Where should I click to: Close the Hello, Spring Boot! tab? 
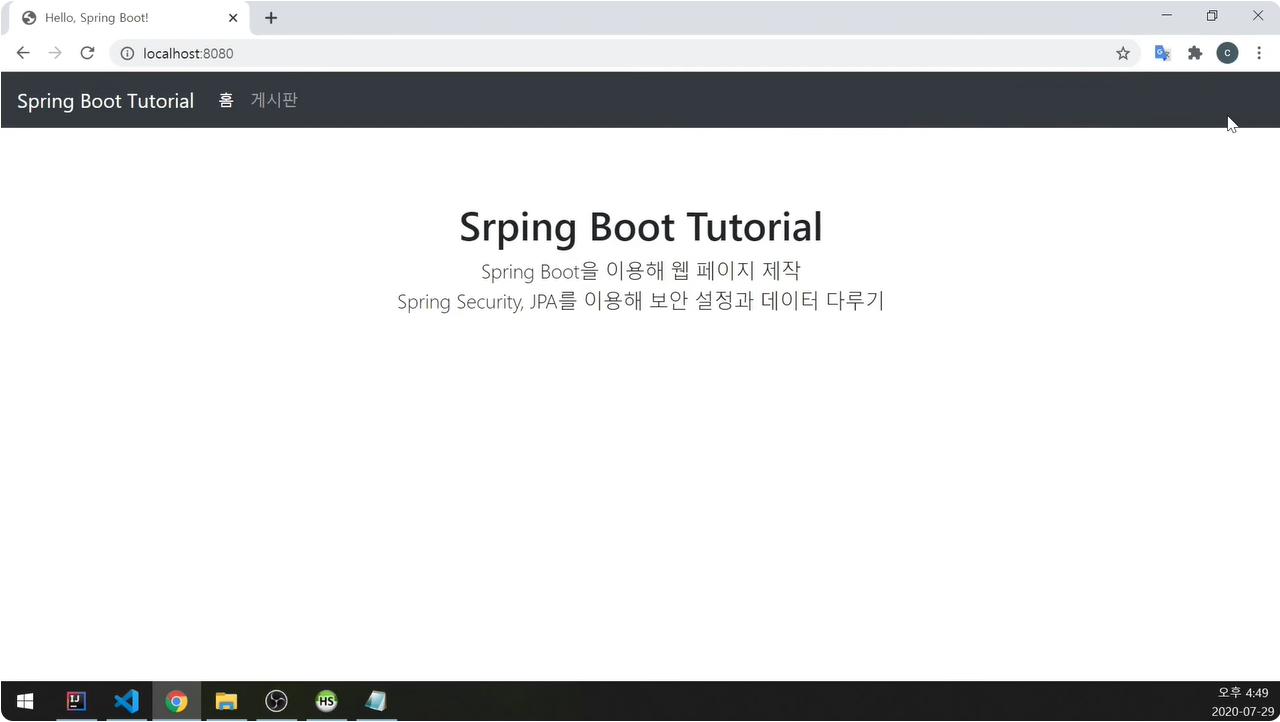pyautogui.click(x=233, y=18)
